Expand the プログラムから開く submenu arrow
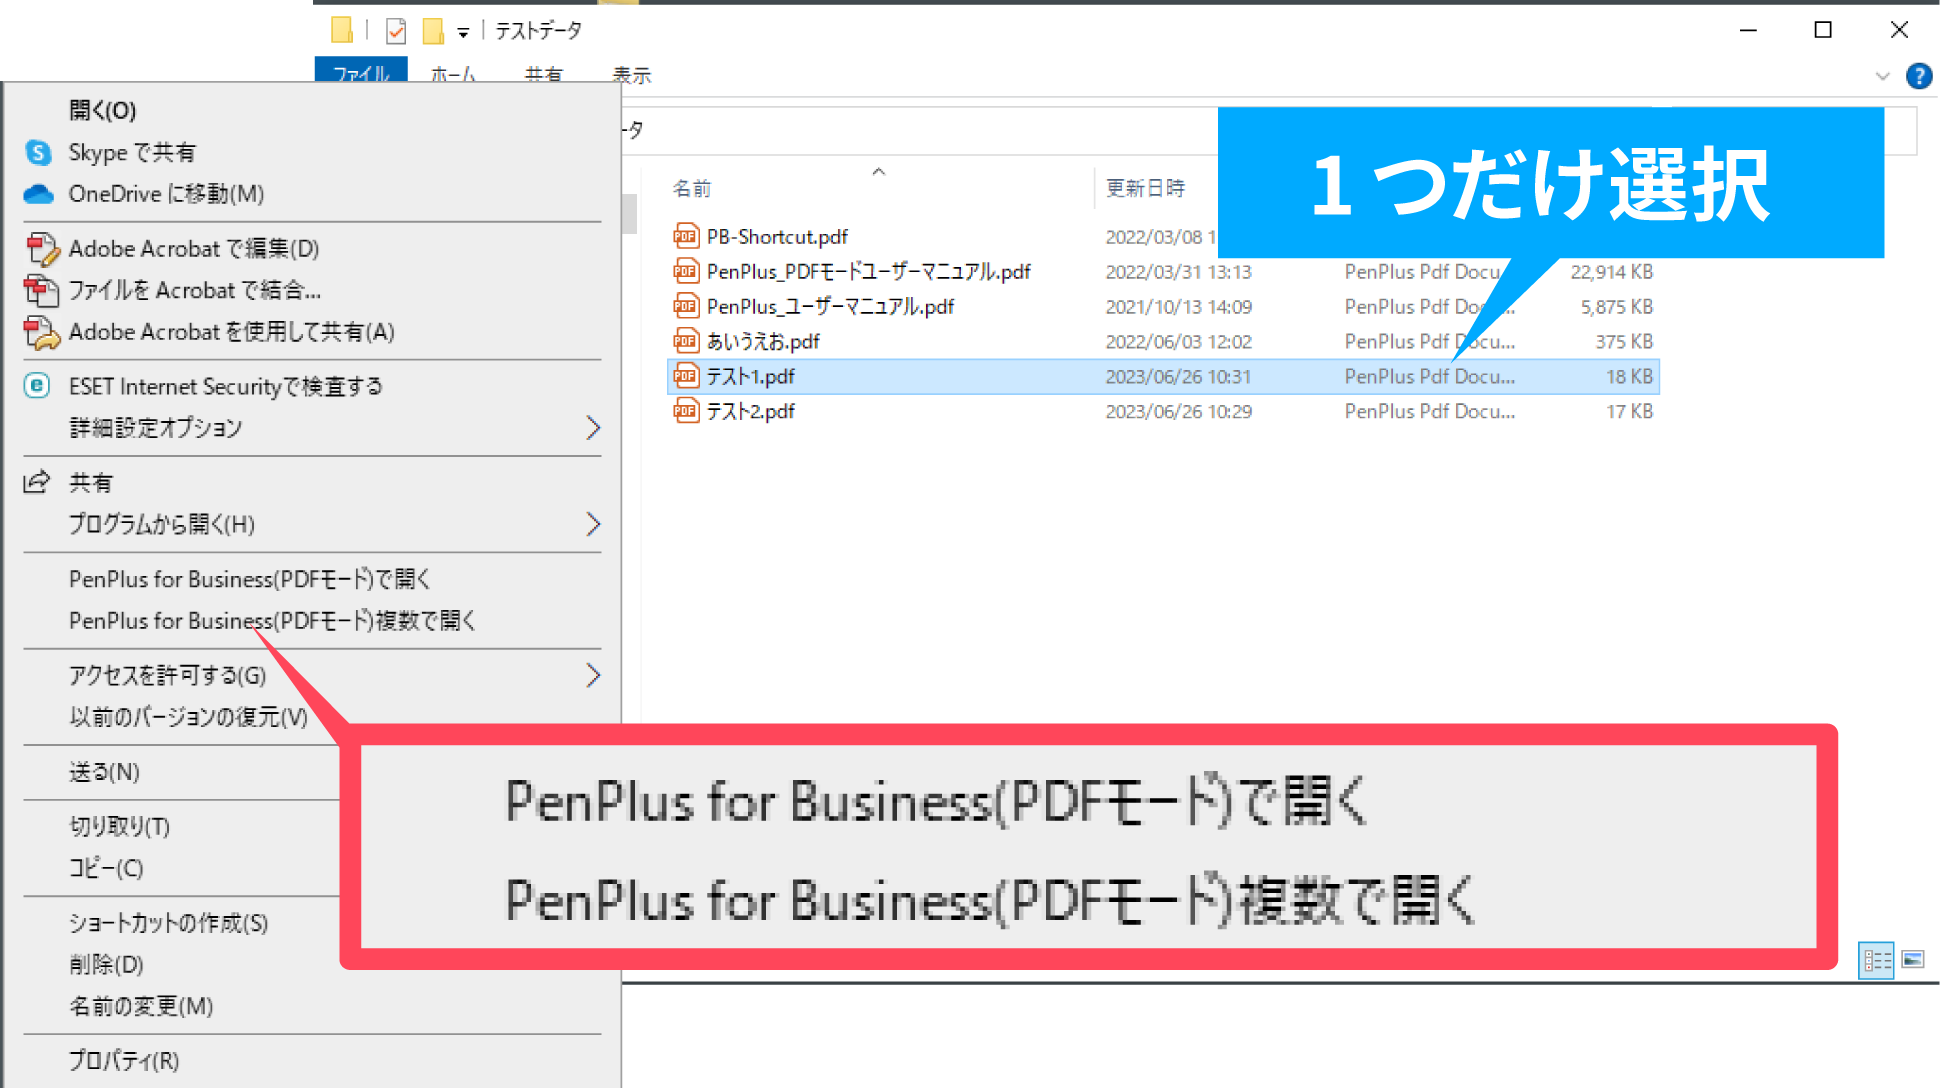This screenshot has height=1088, width=1940. 593,524
